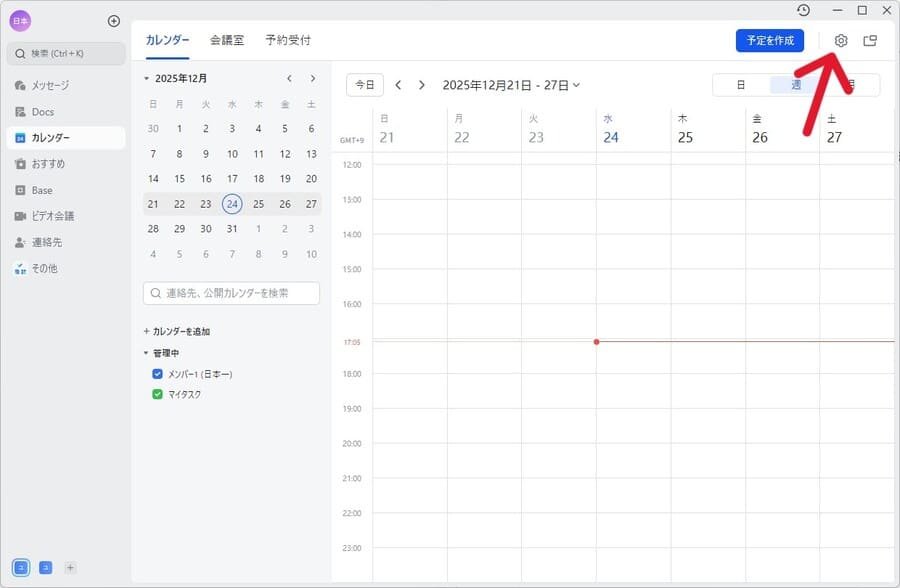
Task: Open 連絡先 in the sidebar
Action: pos(48,242)
